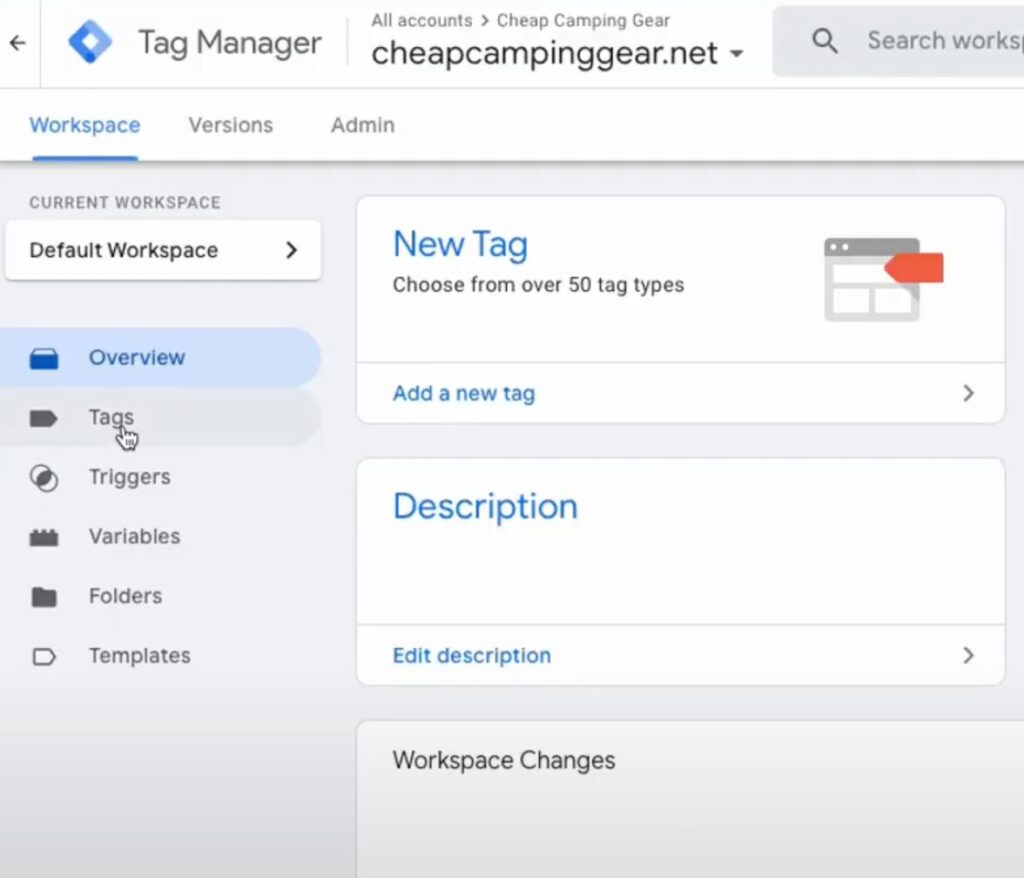Click the Description card heading
The height and width of the screenshot is (878, 1024).
coord(485,506)
